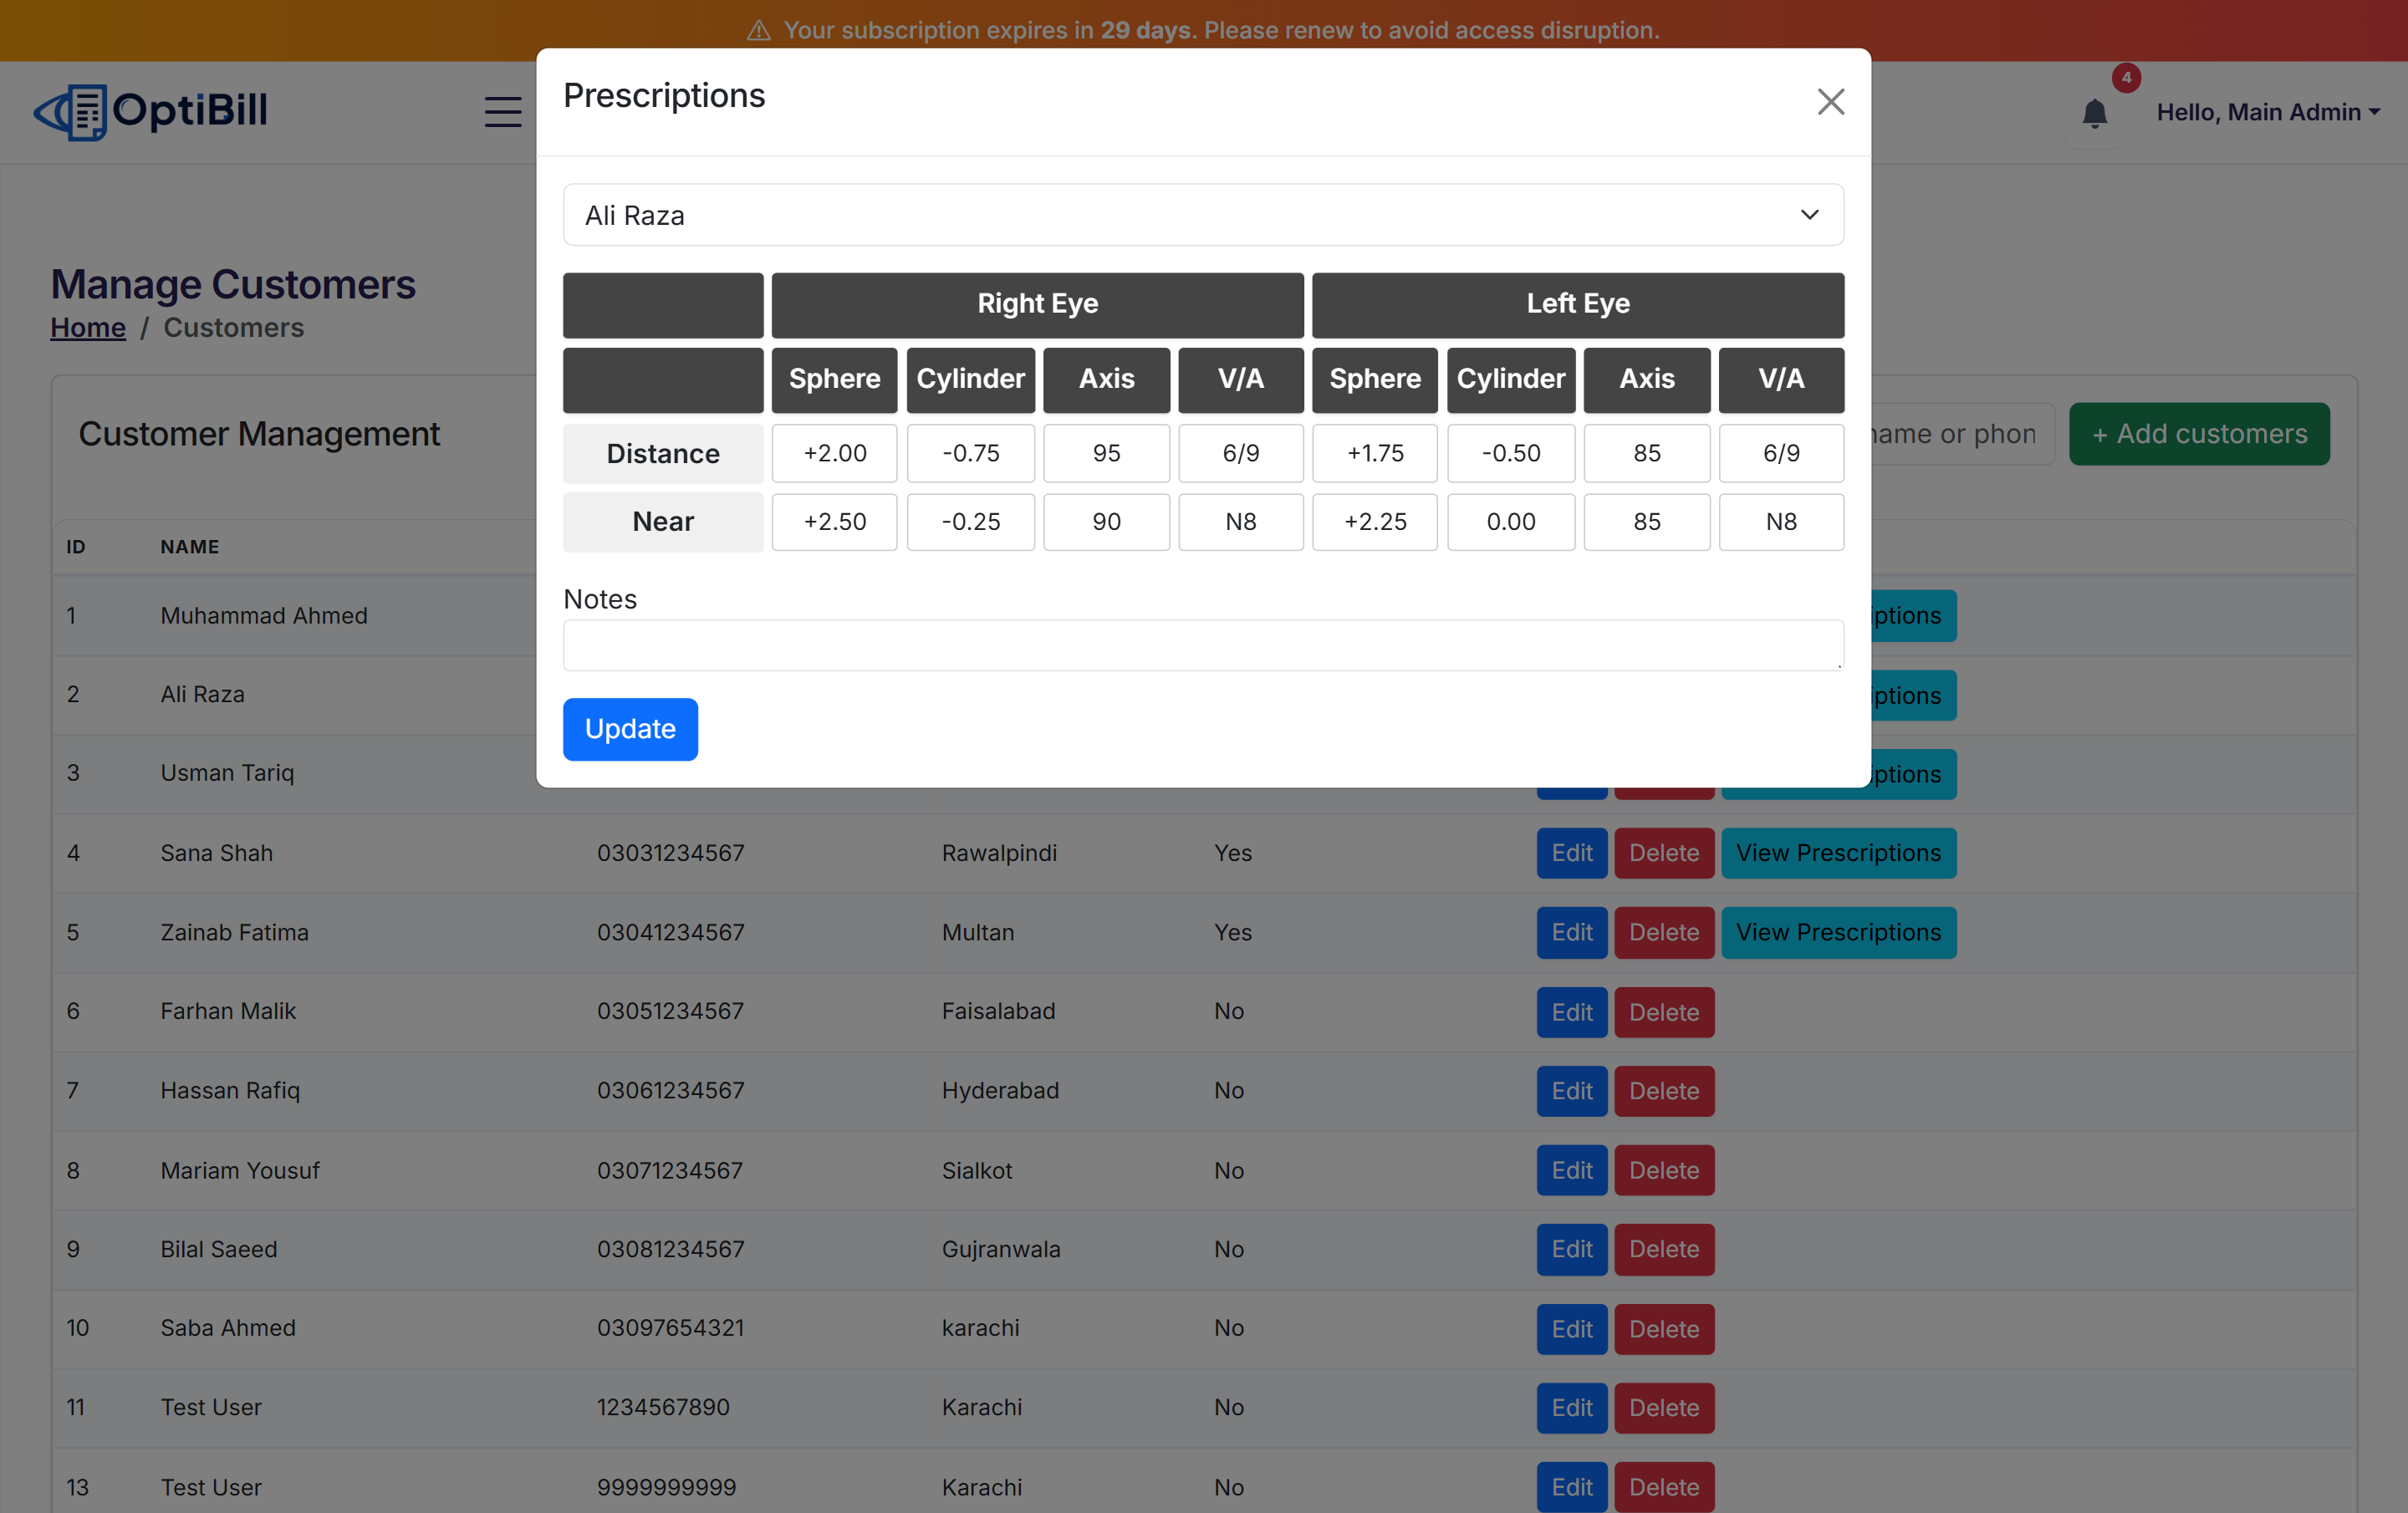The height and width of the screenshot is (1513, 2408).
Task: Edit left eye distance axis field
Action: (1647, 453)
